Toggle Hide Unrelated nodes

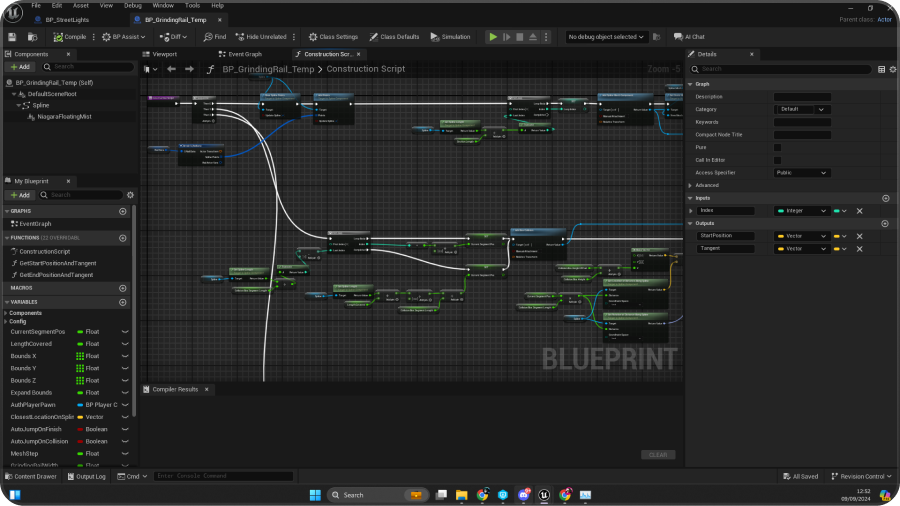tap(261, 37)
